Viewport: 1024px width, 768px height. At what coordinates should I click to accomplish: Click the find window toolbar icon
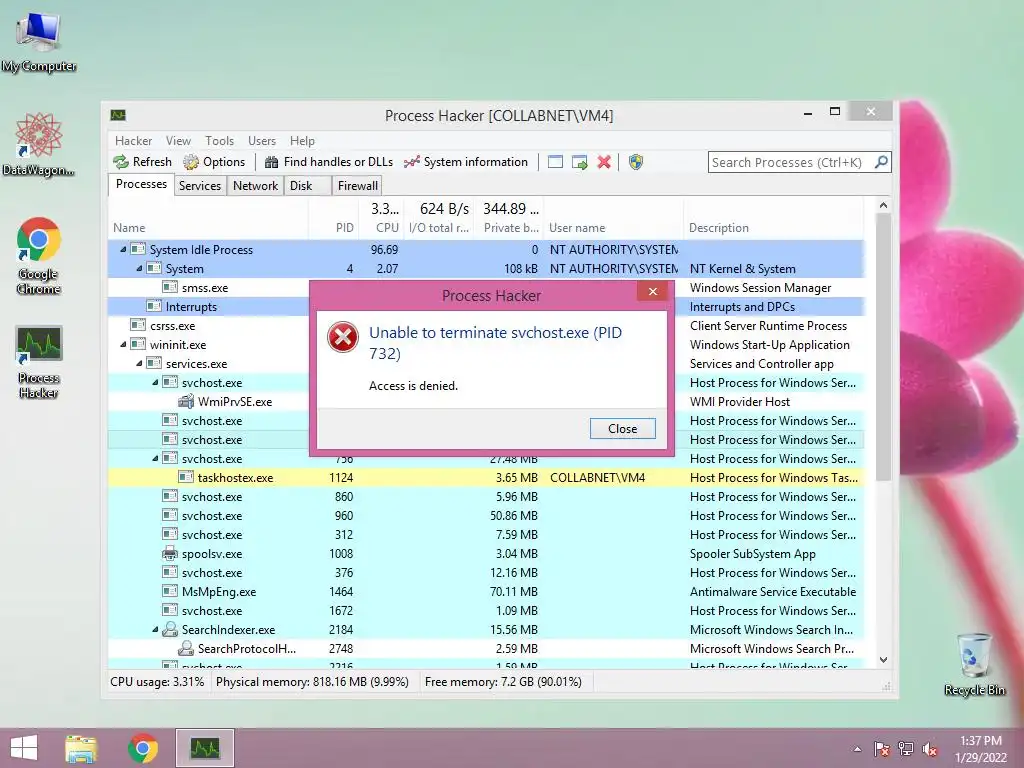click(555, 162)
